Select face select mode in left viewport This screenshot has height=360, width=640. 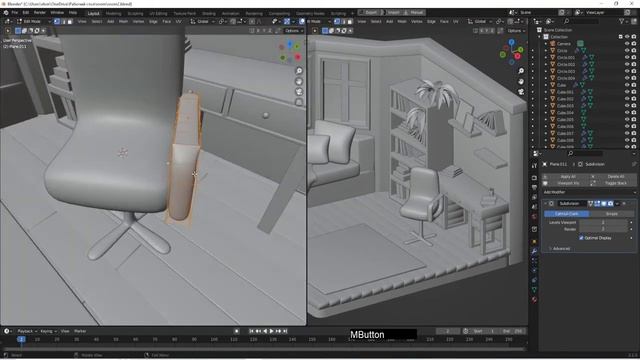[70, 21]
